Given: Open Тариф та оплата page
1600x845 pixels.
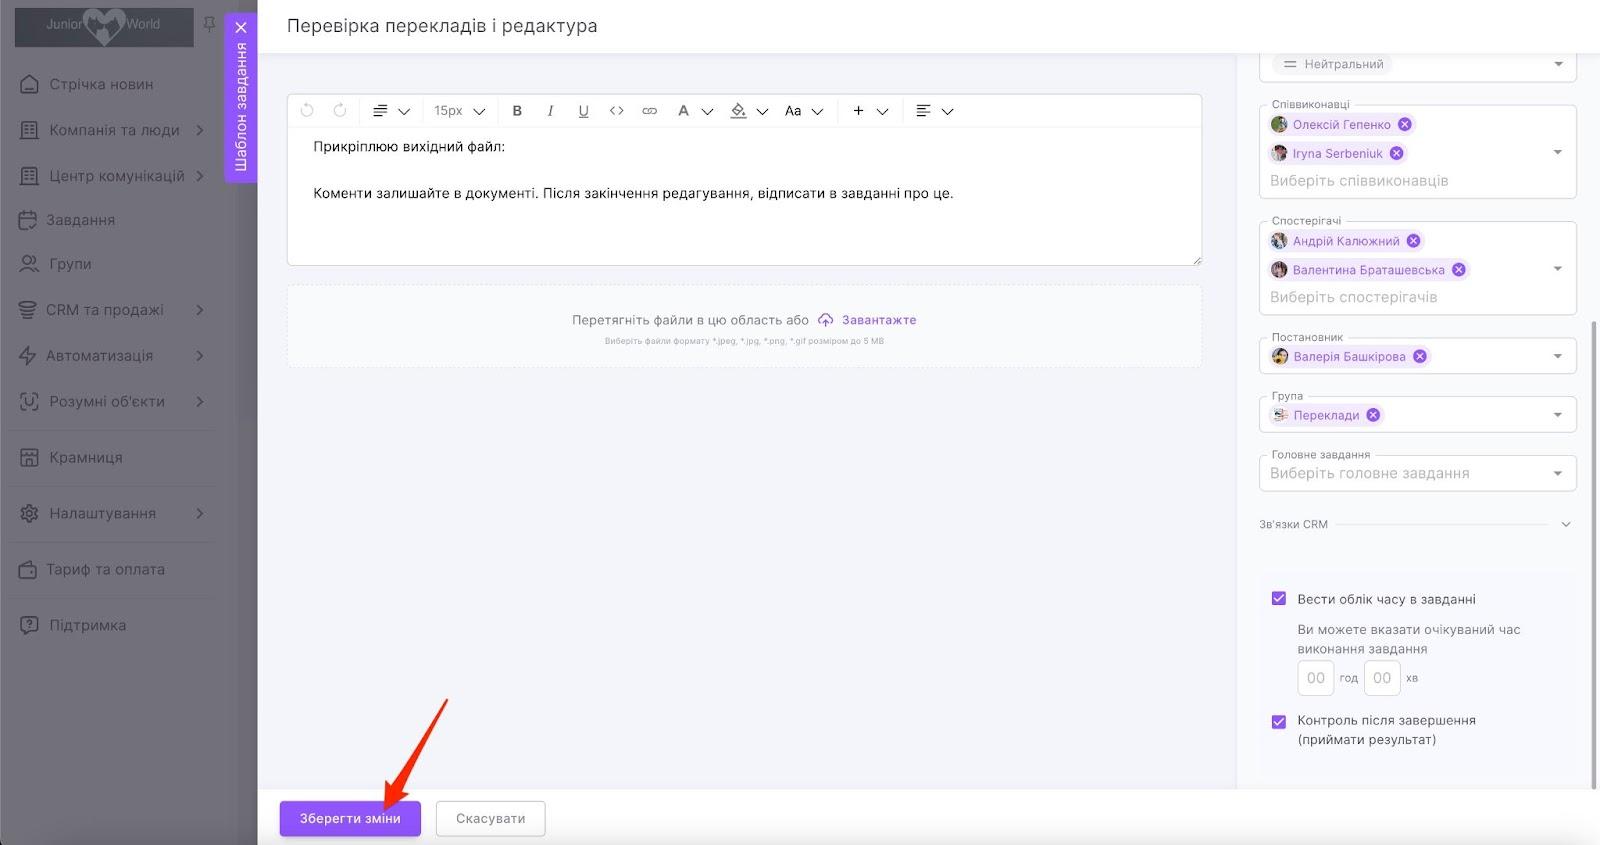Looking at the screenshot, I should tap(105, 570).
